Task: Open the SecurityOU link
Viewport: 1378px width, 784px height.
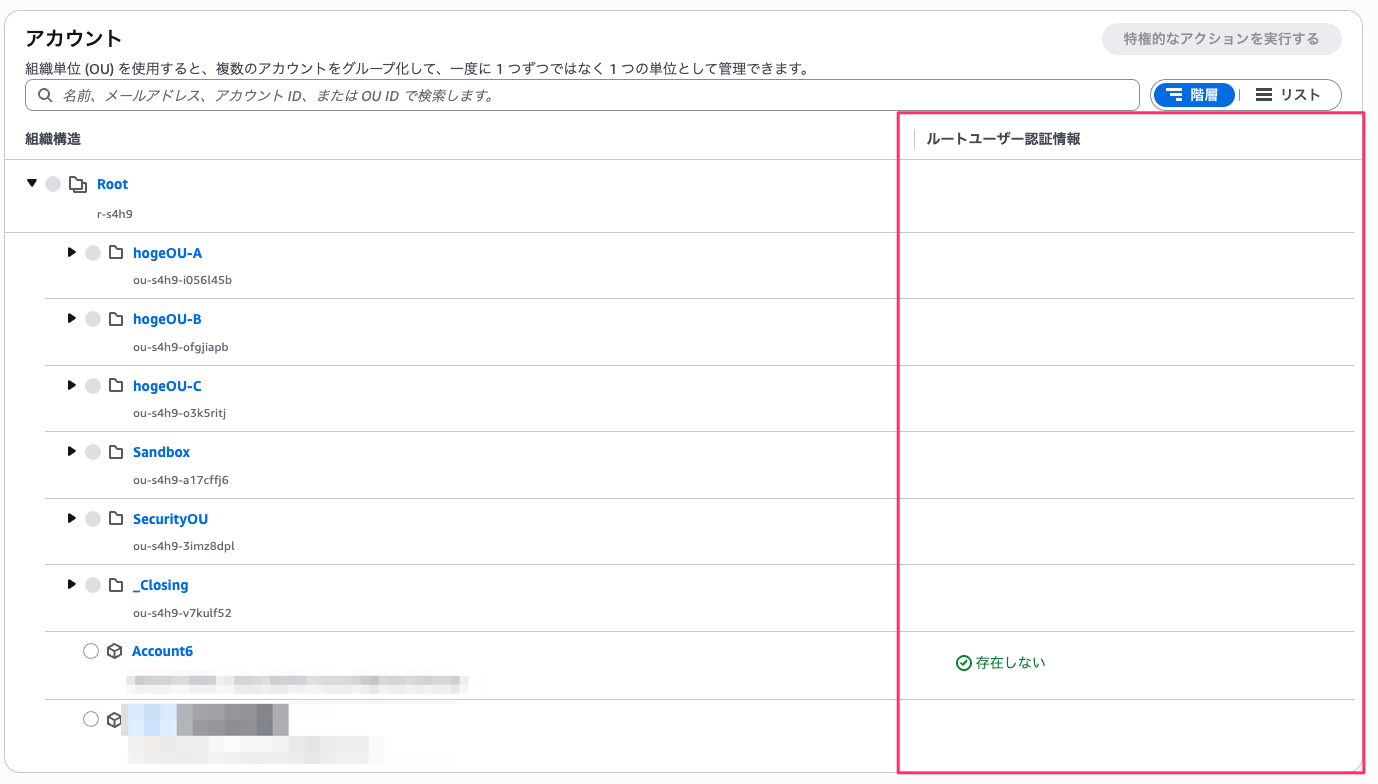Action: coord(170,519)
